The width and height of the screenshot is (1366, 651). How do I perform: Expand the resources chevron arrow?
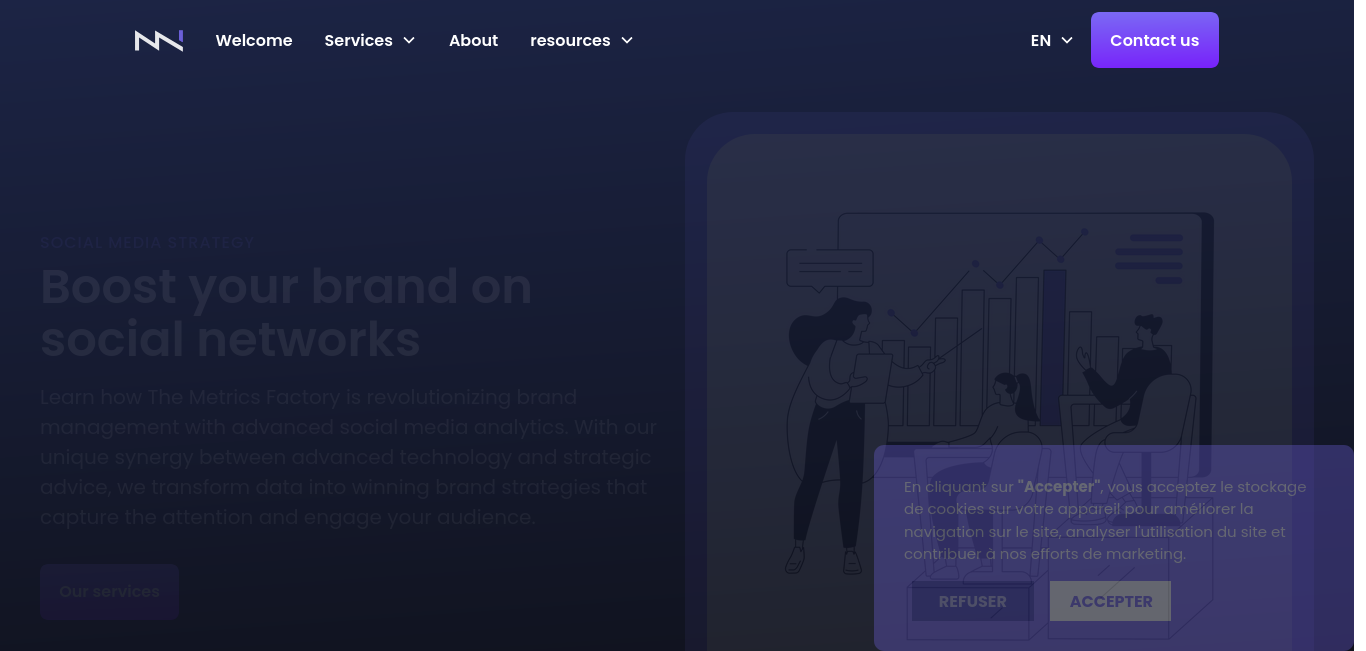(x=626, y=40)
